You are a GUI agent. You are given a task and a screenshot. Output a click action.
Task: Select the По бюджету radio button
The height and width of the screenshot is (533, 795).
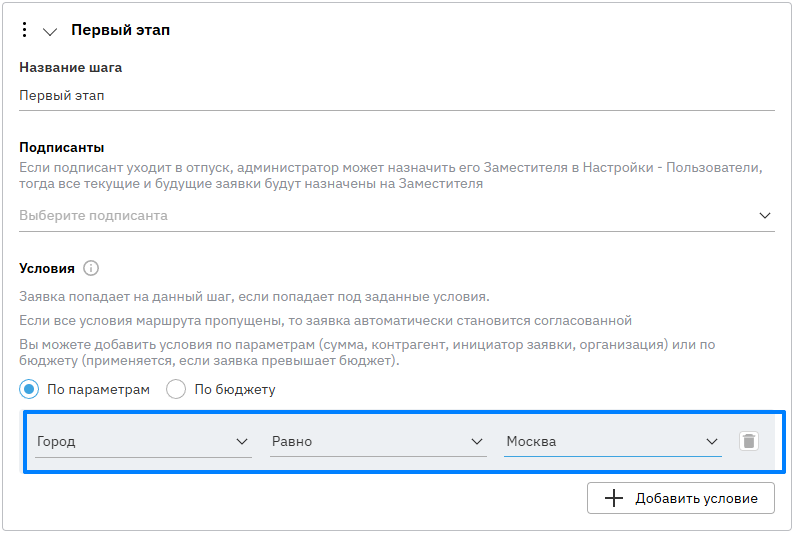[176, 389]
